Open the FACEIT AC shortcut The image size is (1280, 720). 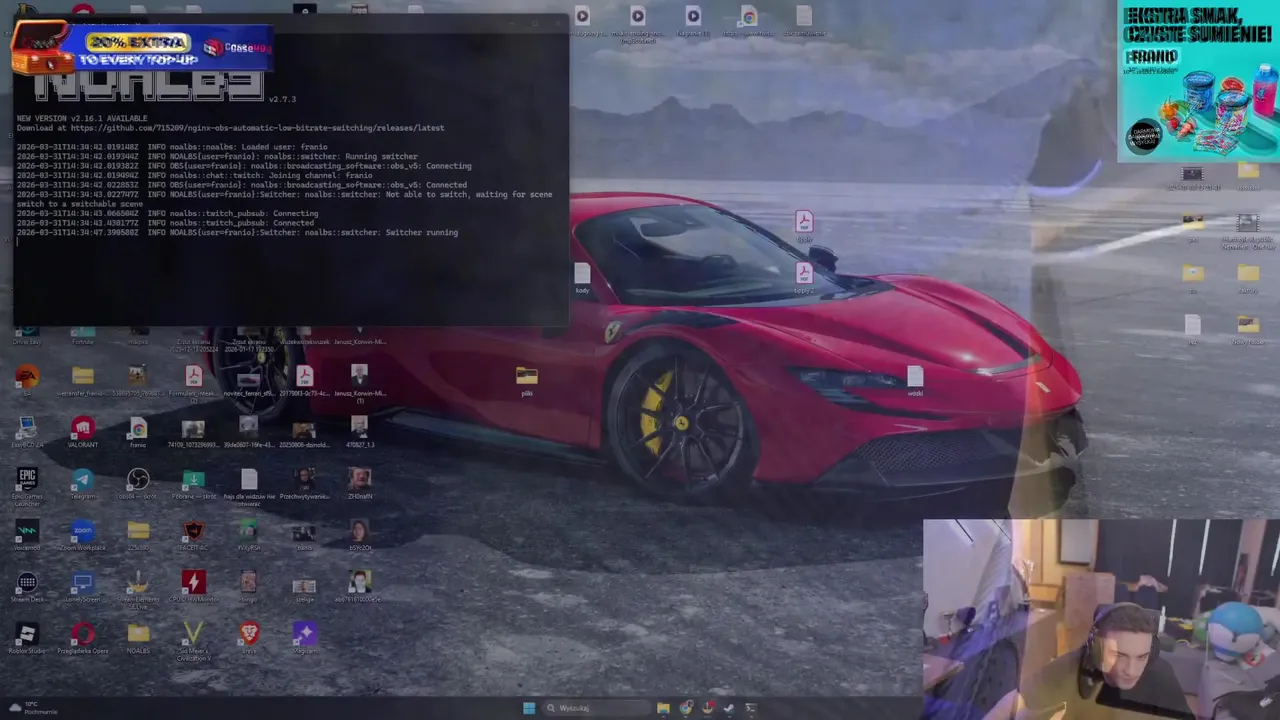click(194, 535)
